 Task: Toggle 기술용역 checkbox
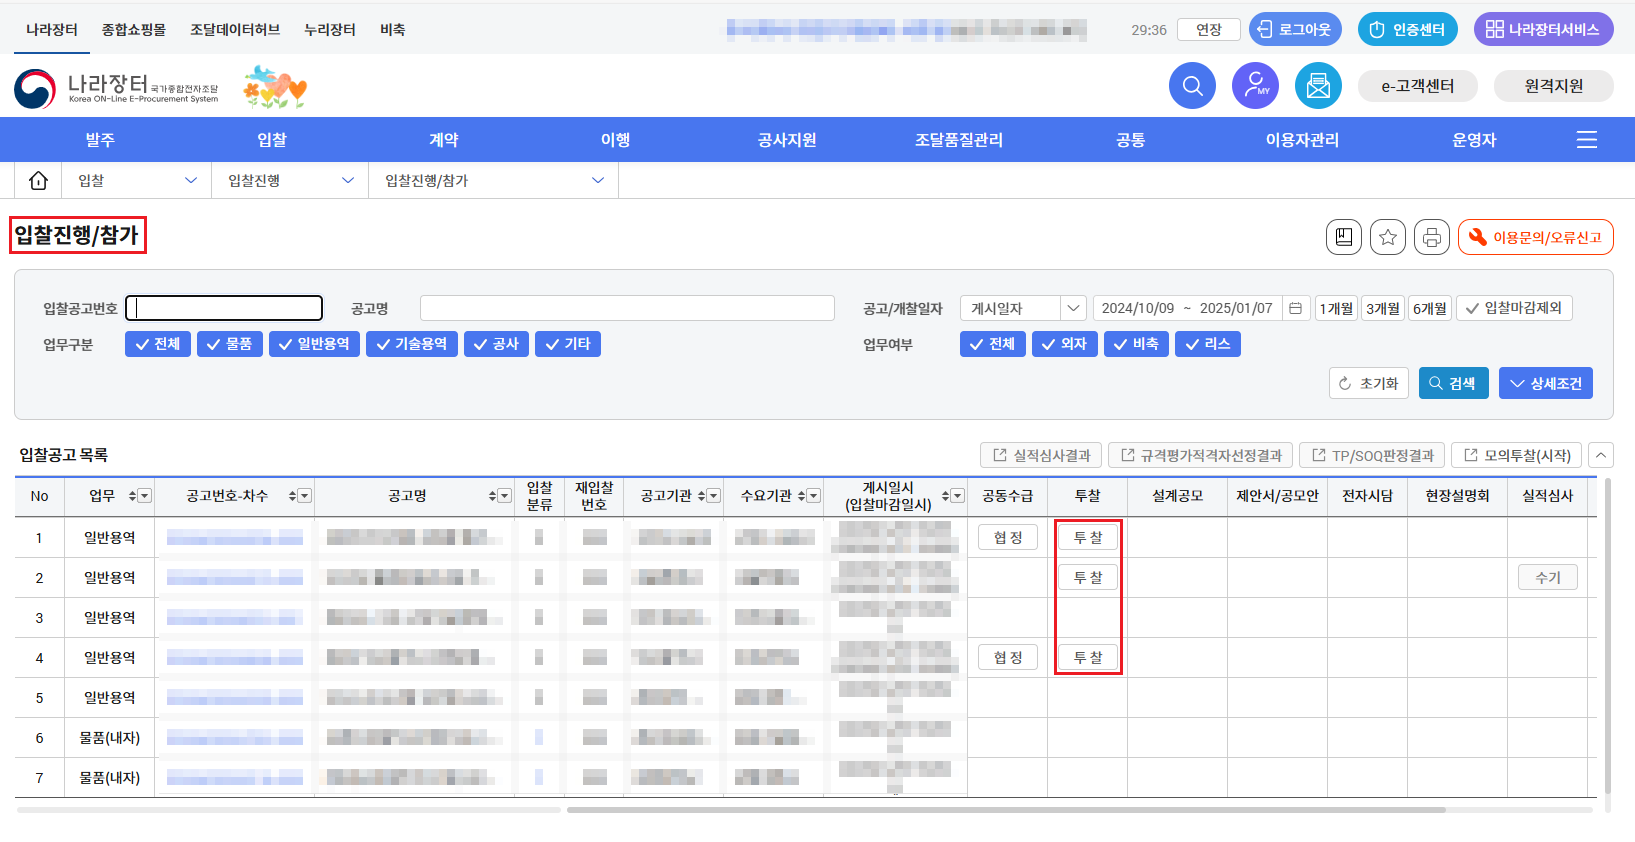[412, 344]
